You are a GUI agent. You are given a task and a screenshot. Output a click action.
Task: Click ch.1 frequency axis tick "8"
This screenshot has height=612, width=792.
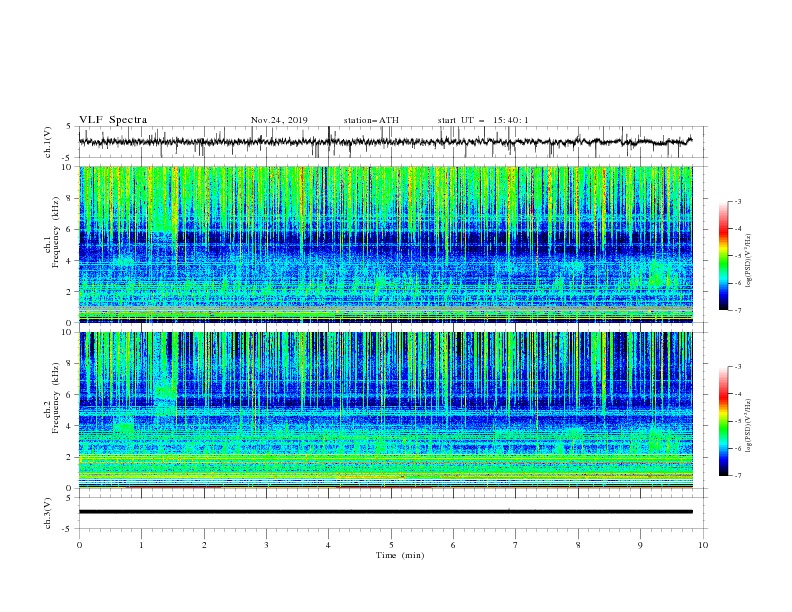pyautogui.click(x=70, y=198)
